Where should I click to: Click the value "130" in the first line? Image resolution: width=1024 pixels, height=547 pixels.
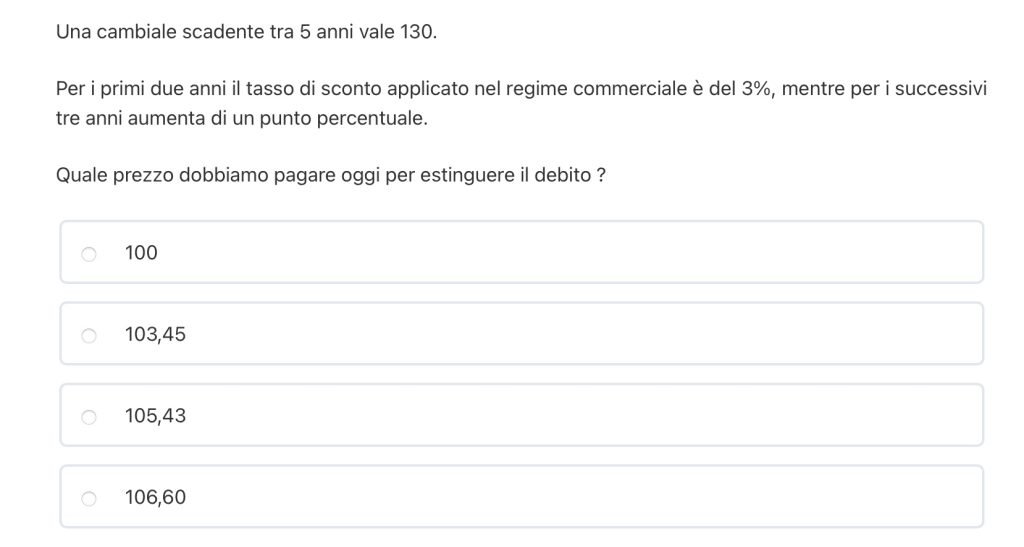(416, 32)
